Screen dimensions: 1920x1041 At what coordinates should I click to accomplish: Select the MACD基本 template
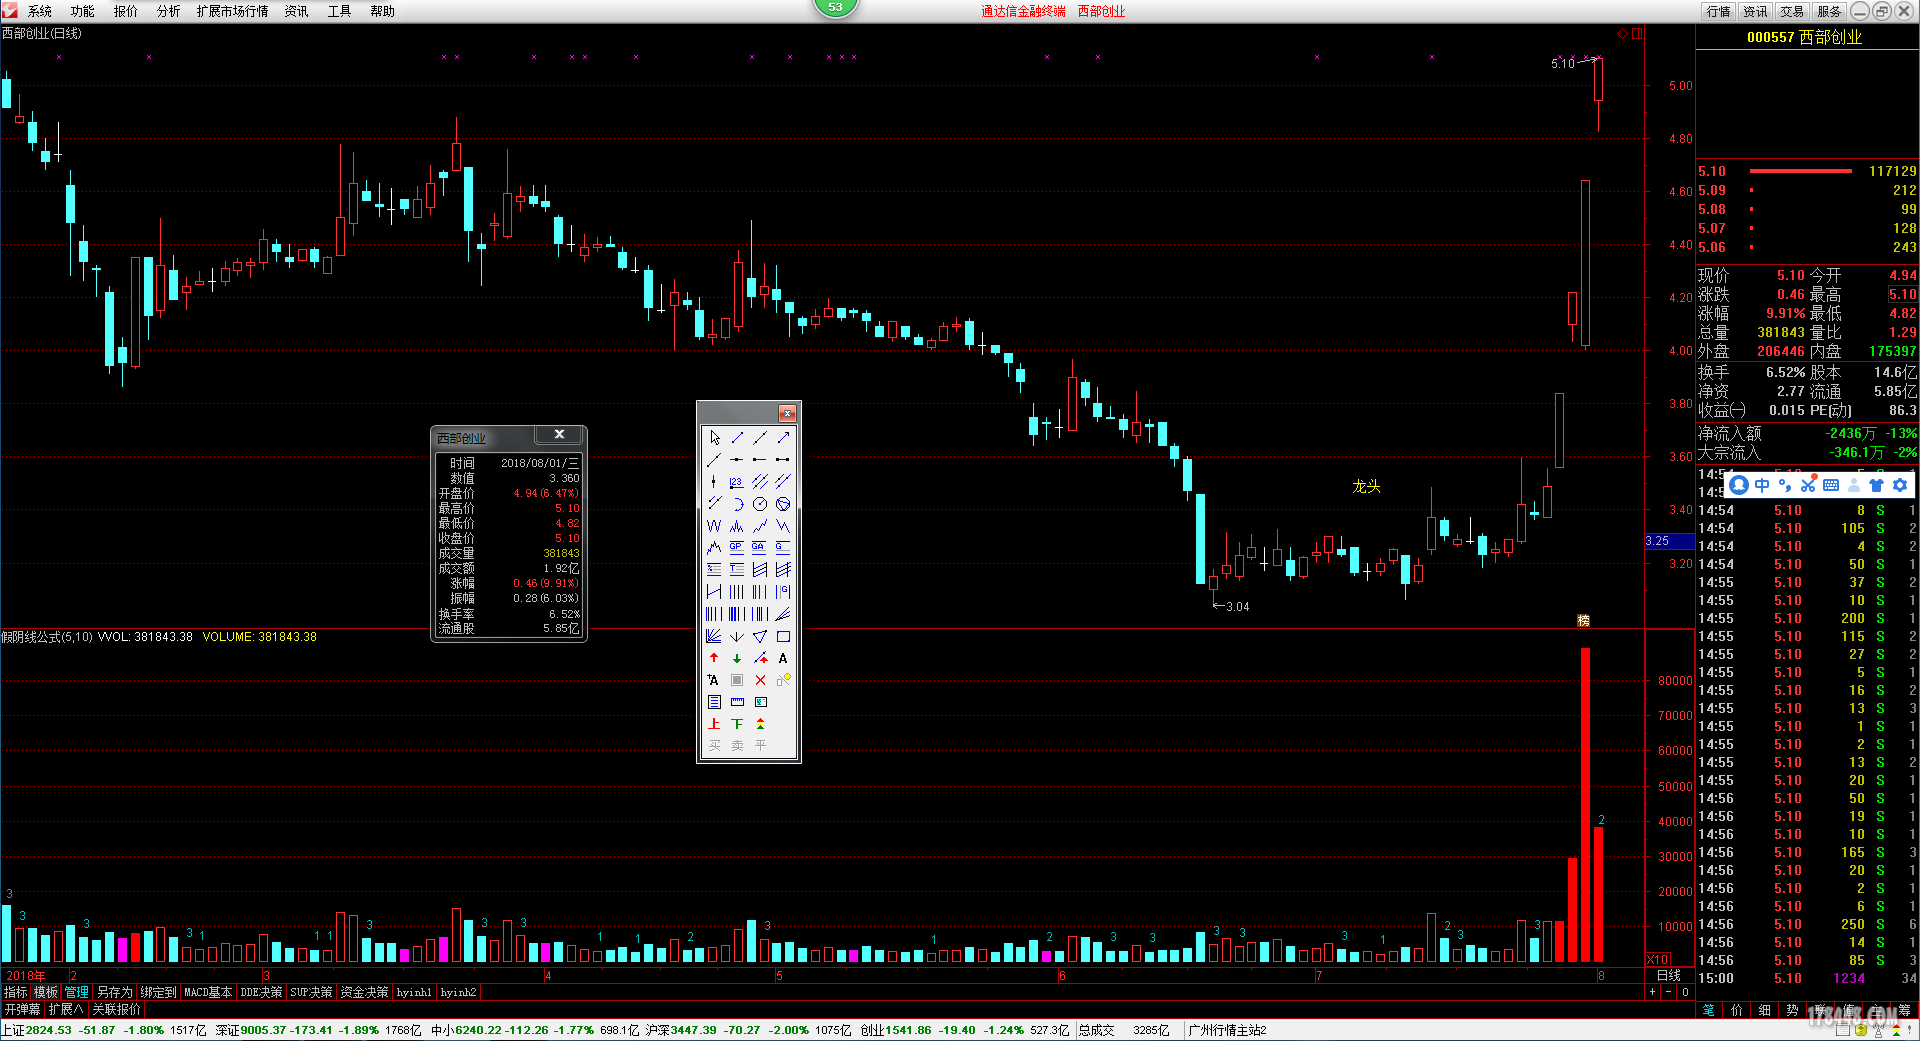[208, 992]
